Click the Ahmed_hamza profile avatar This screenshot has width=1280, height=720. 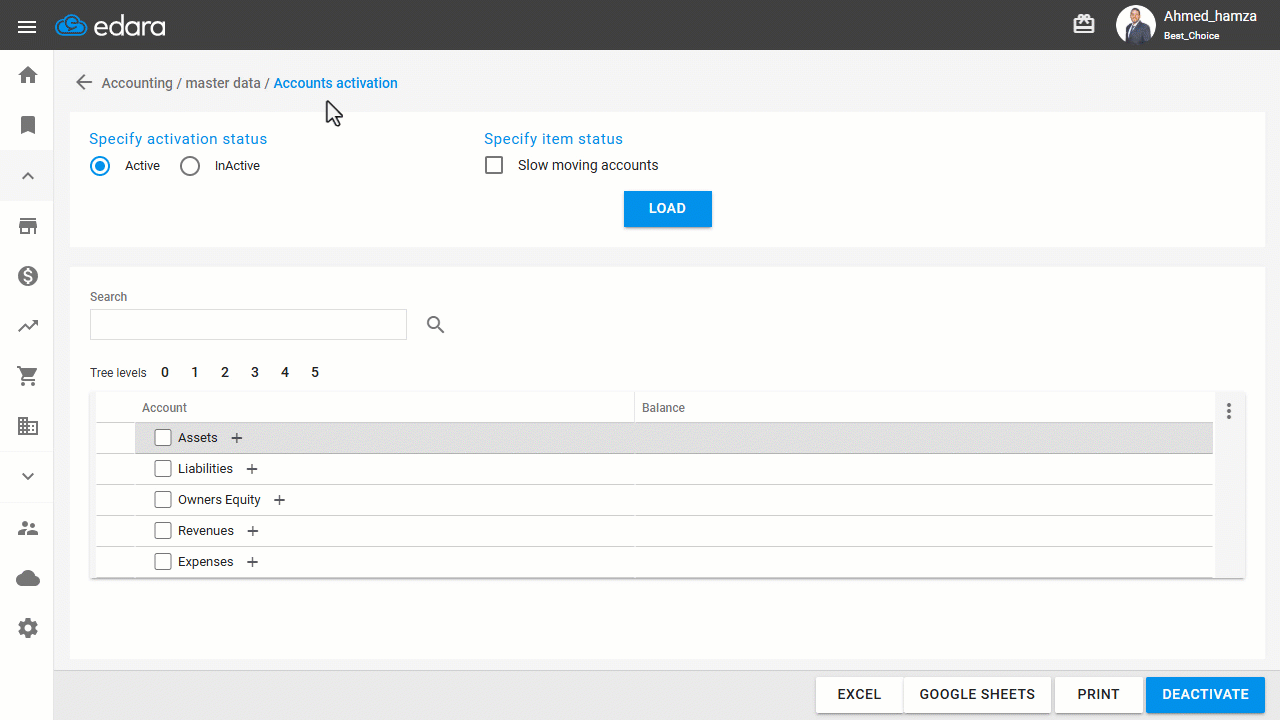(1135, 25)
